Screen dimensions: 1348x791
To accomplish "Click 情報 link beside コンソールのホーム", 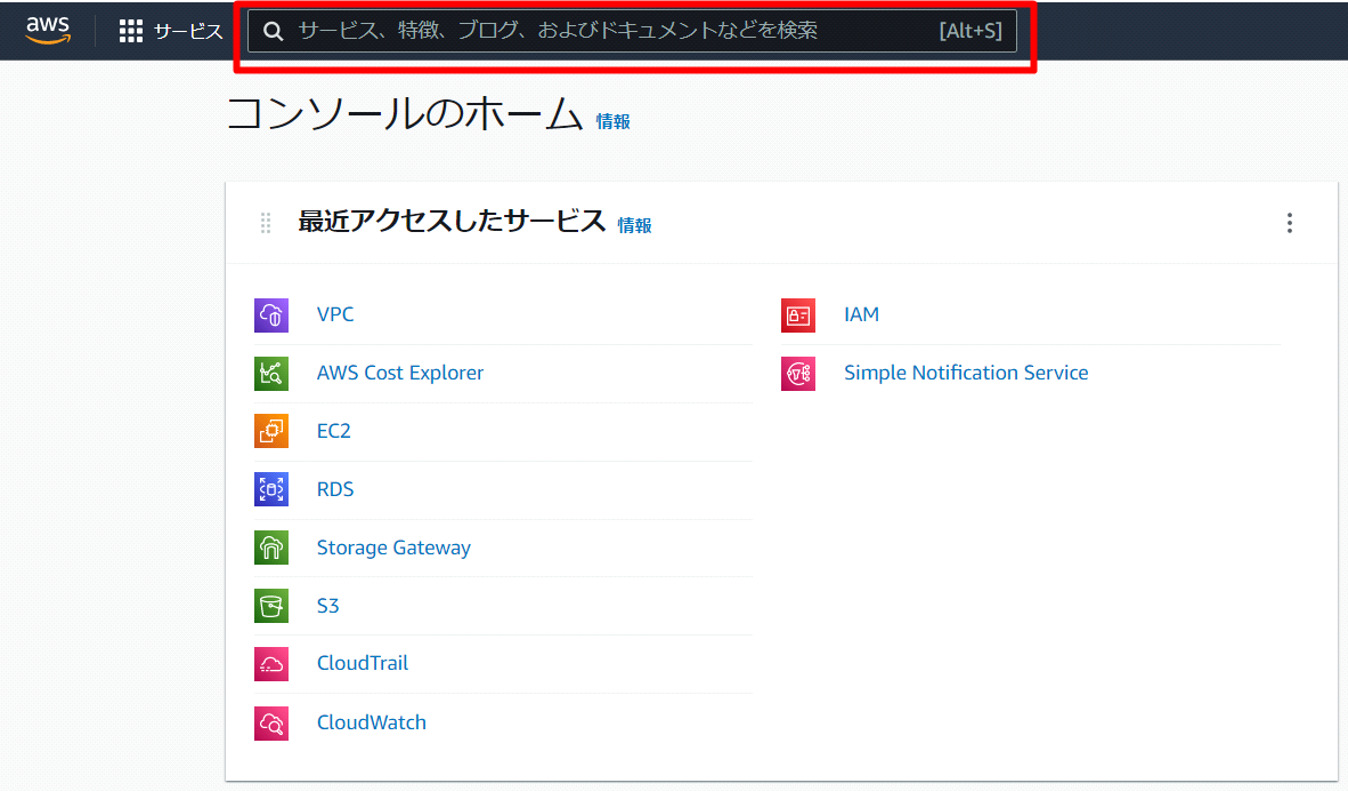I will 613,122.
